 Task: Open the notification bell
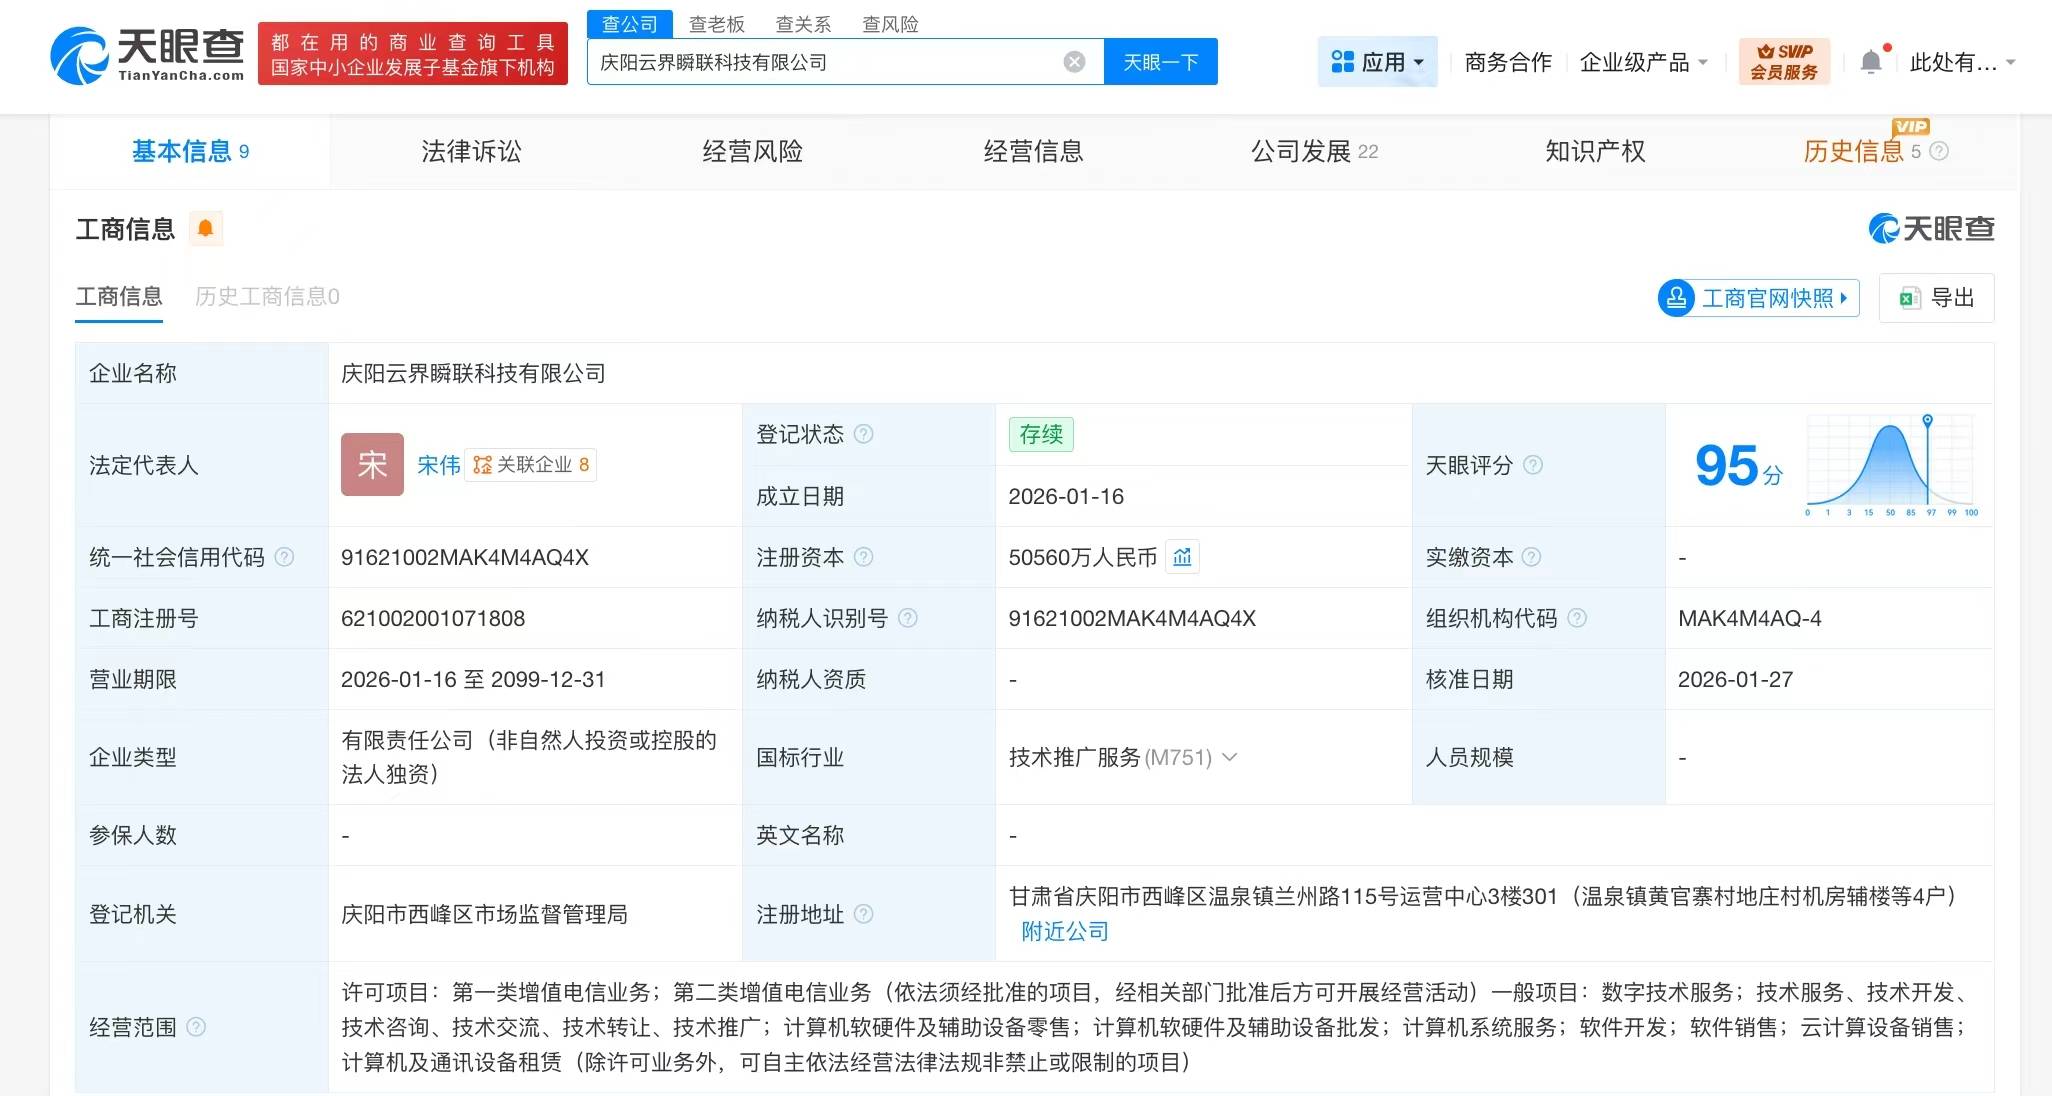(1870, 62)
